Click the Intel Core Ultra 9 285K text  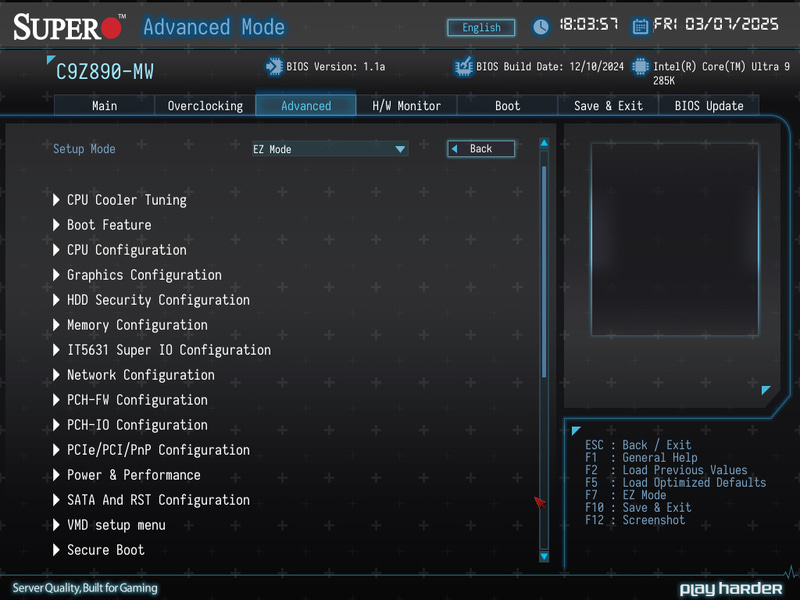[721, 73]
